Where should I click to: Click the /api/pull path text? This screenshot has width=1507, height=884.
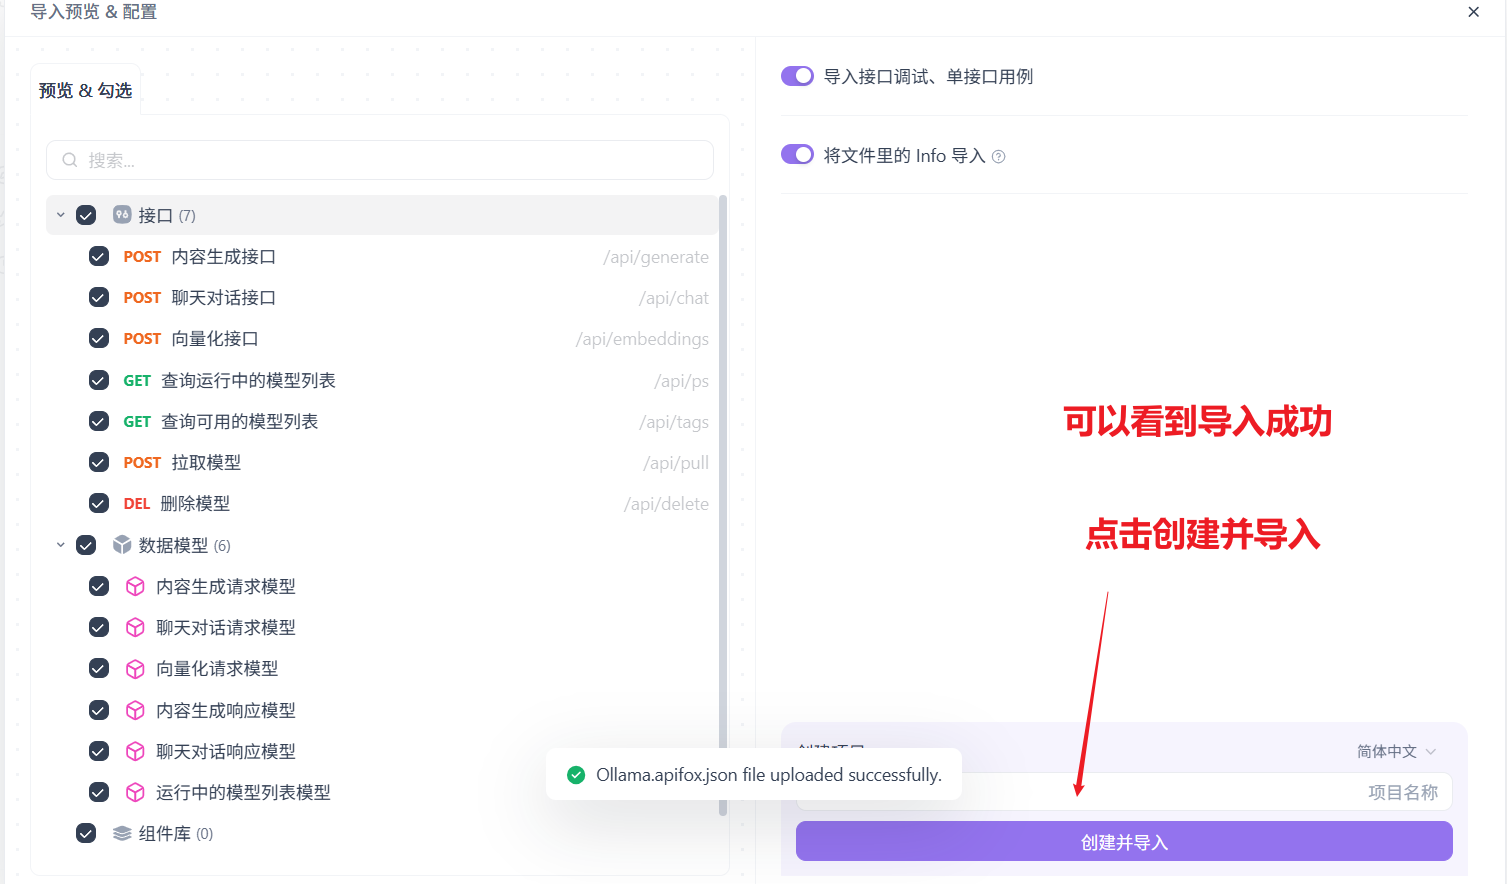(x=676, y=463)
